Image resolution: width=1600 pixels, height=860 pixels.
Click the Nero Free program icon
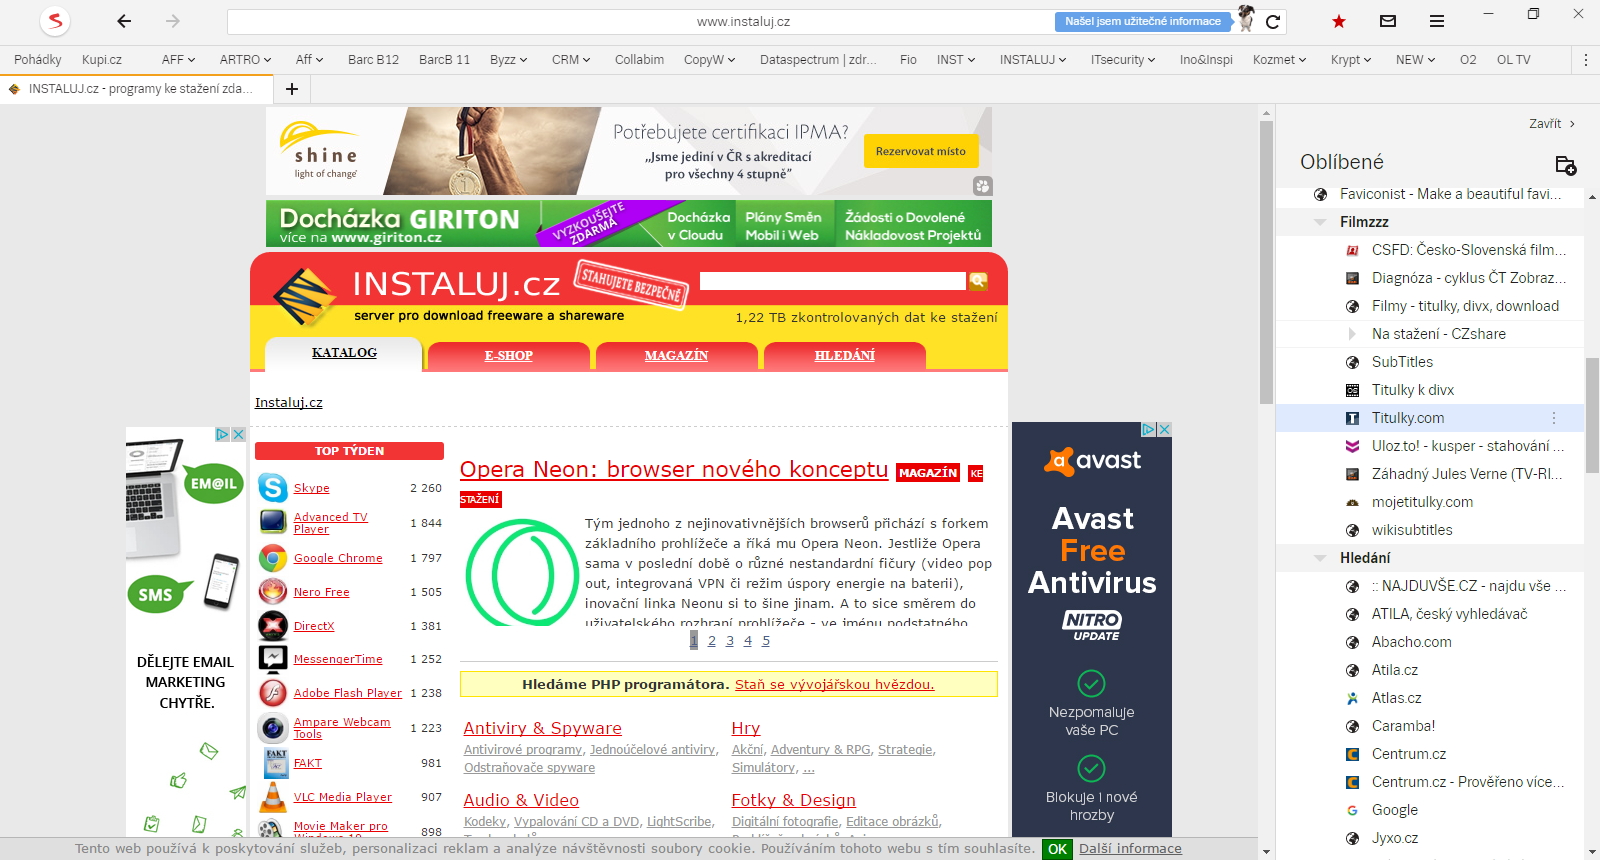(273, 591)
